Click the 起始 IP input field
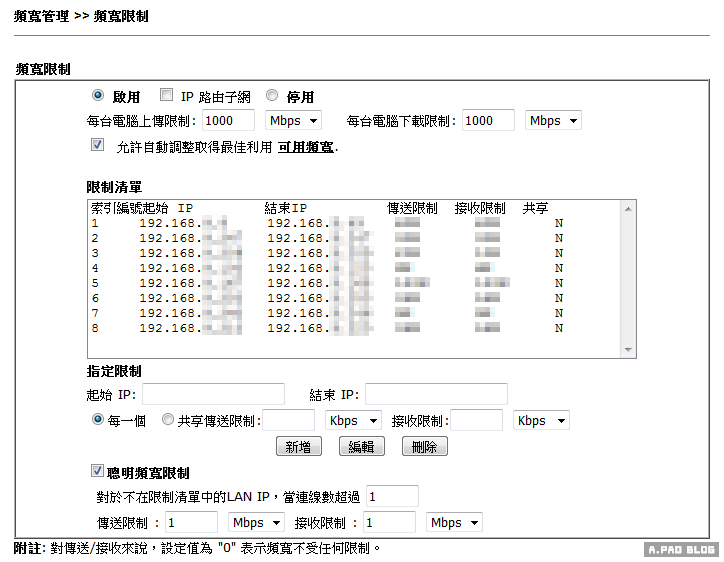724x562 pixels. coord(213,394)
